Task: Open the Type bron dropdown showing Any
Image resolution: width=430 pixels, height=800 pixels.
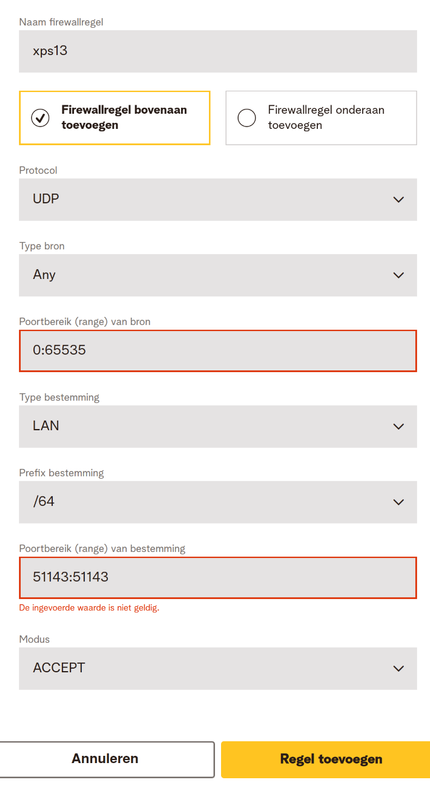Action: click(218, 275)
